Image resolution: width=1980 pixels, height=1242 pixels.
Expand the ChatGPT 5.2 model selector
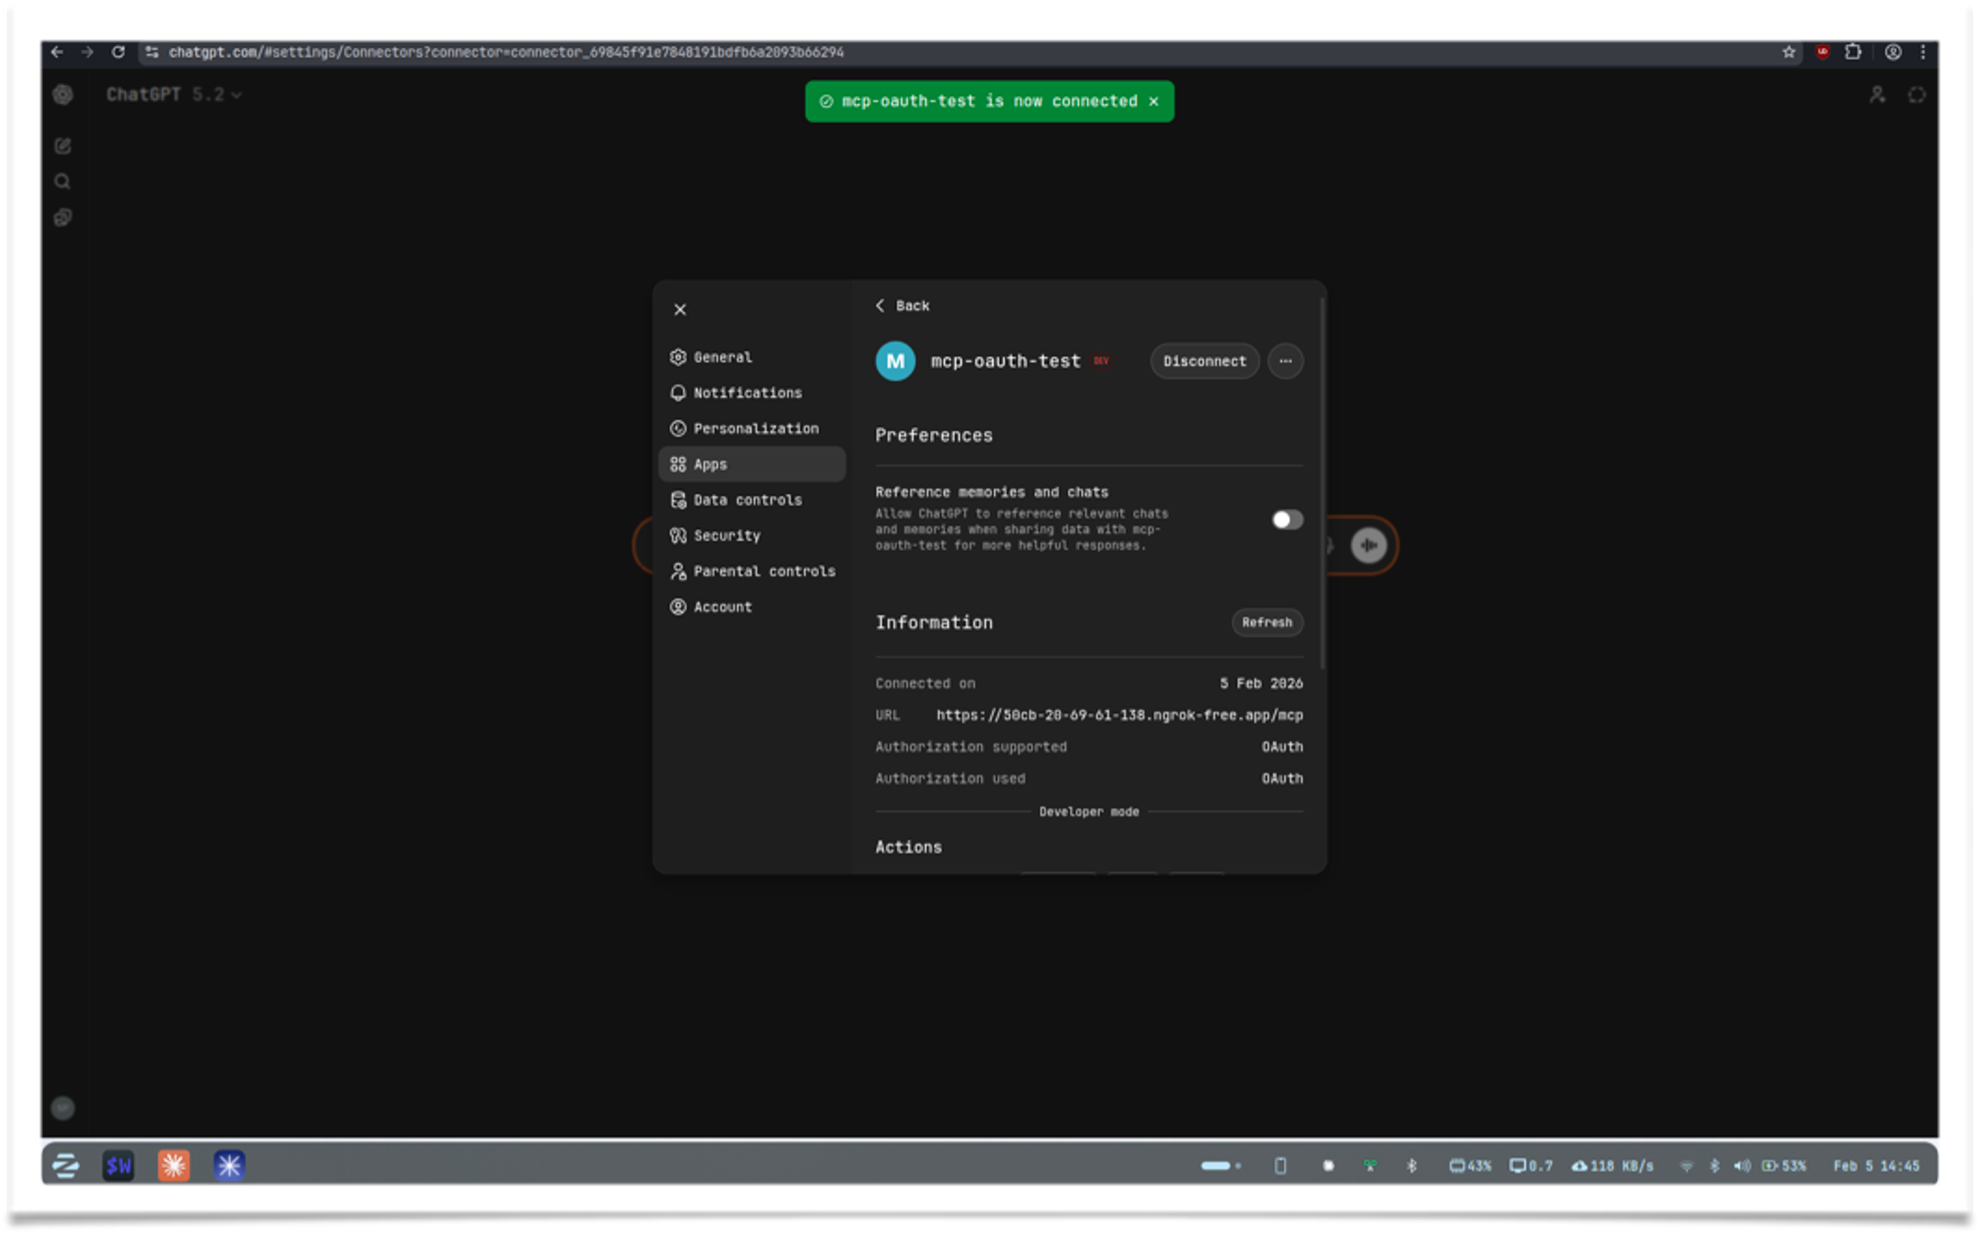click(172, 94)
